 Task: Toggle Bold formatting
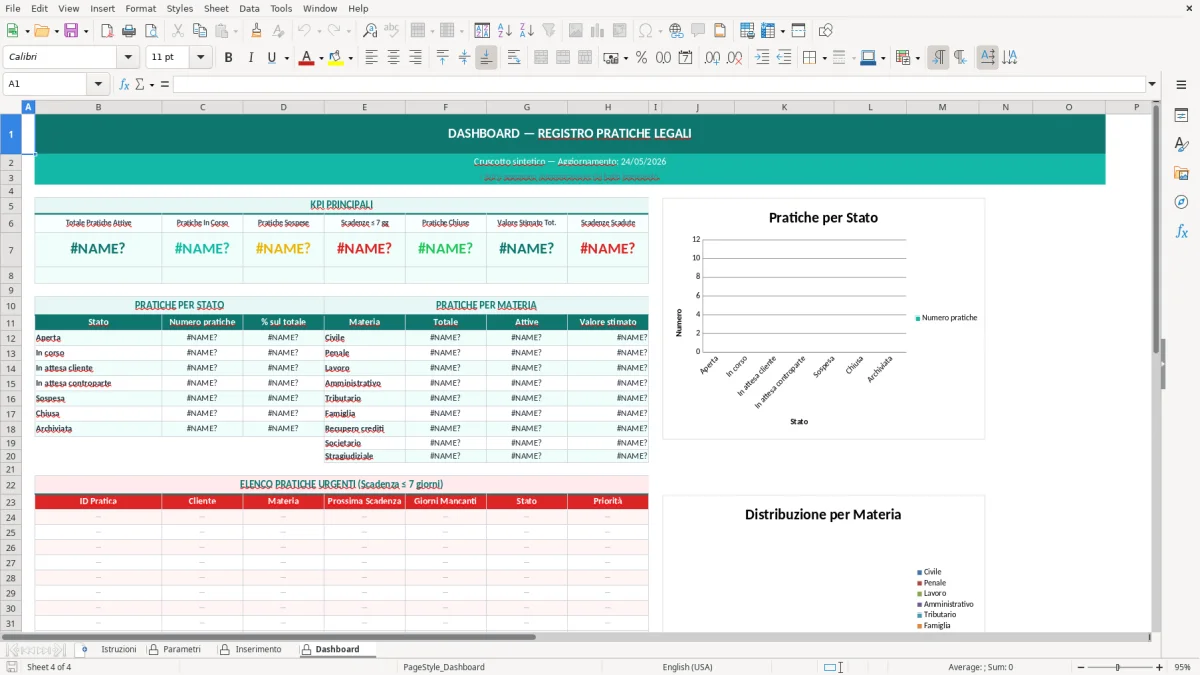coord(228,58)
